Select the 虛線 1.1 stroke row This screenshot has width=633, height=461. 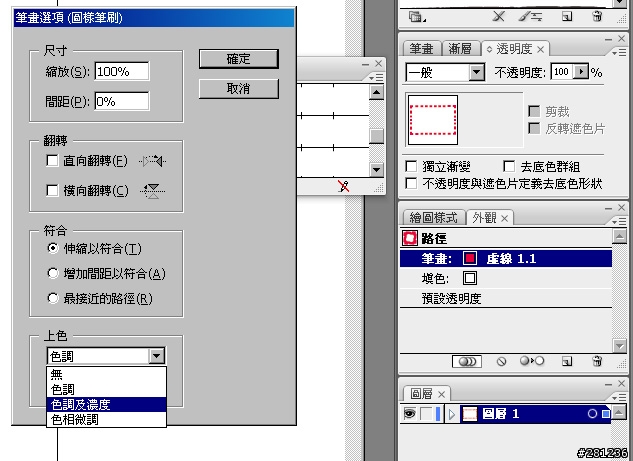coord(506,258)
